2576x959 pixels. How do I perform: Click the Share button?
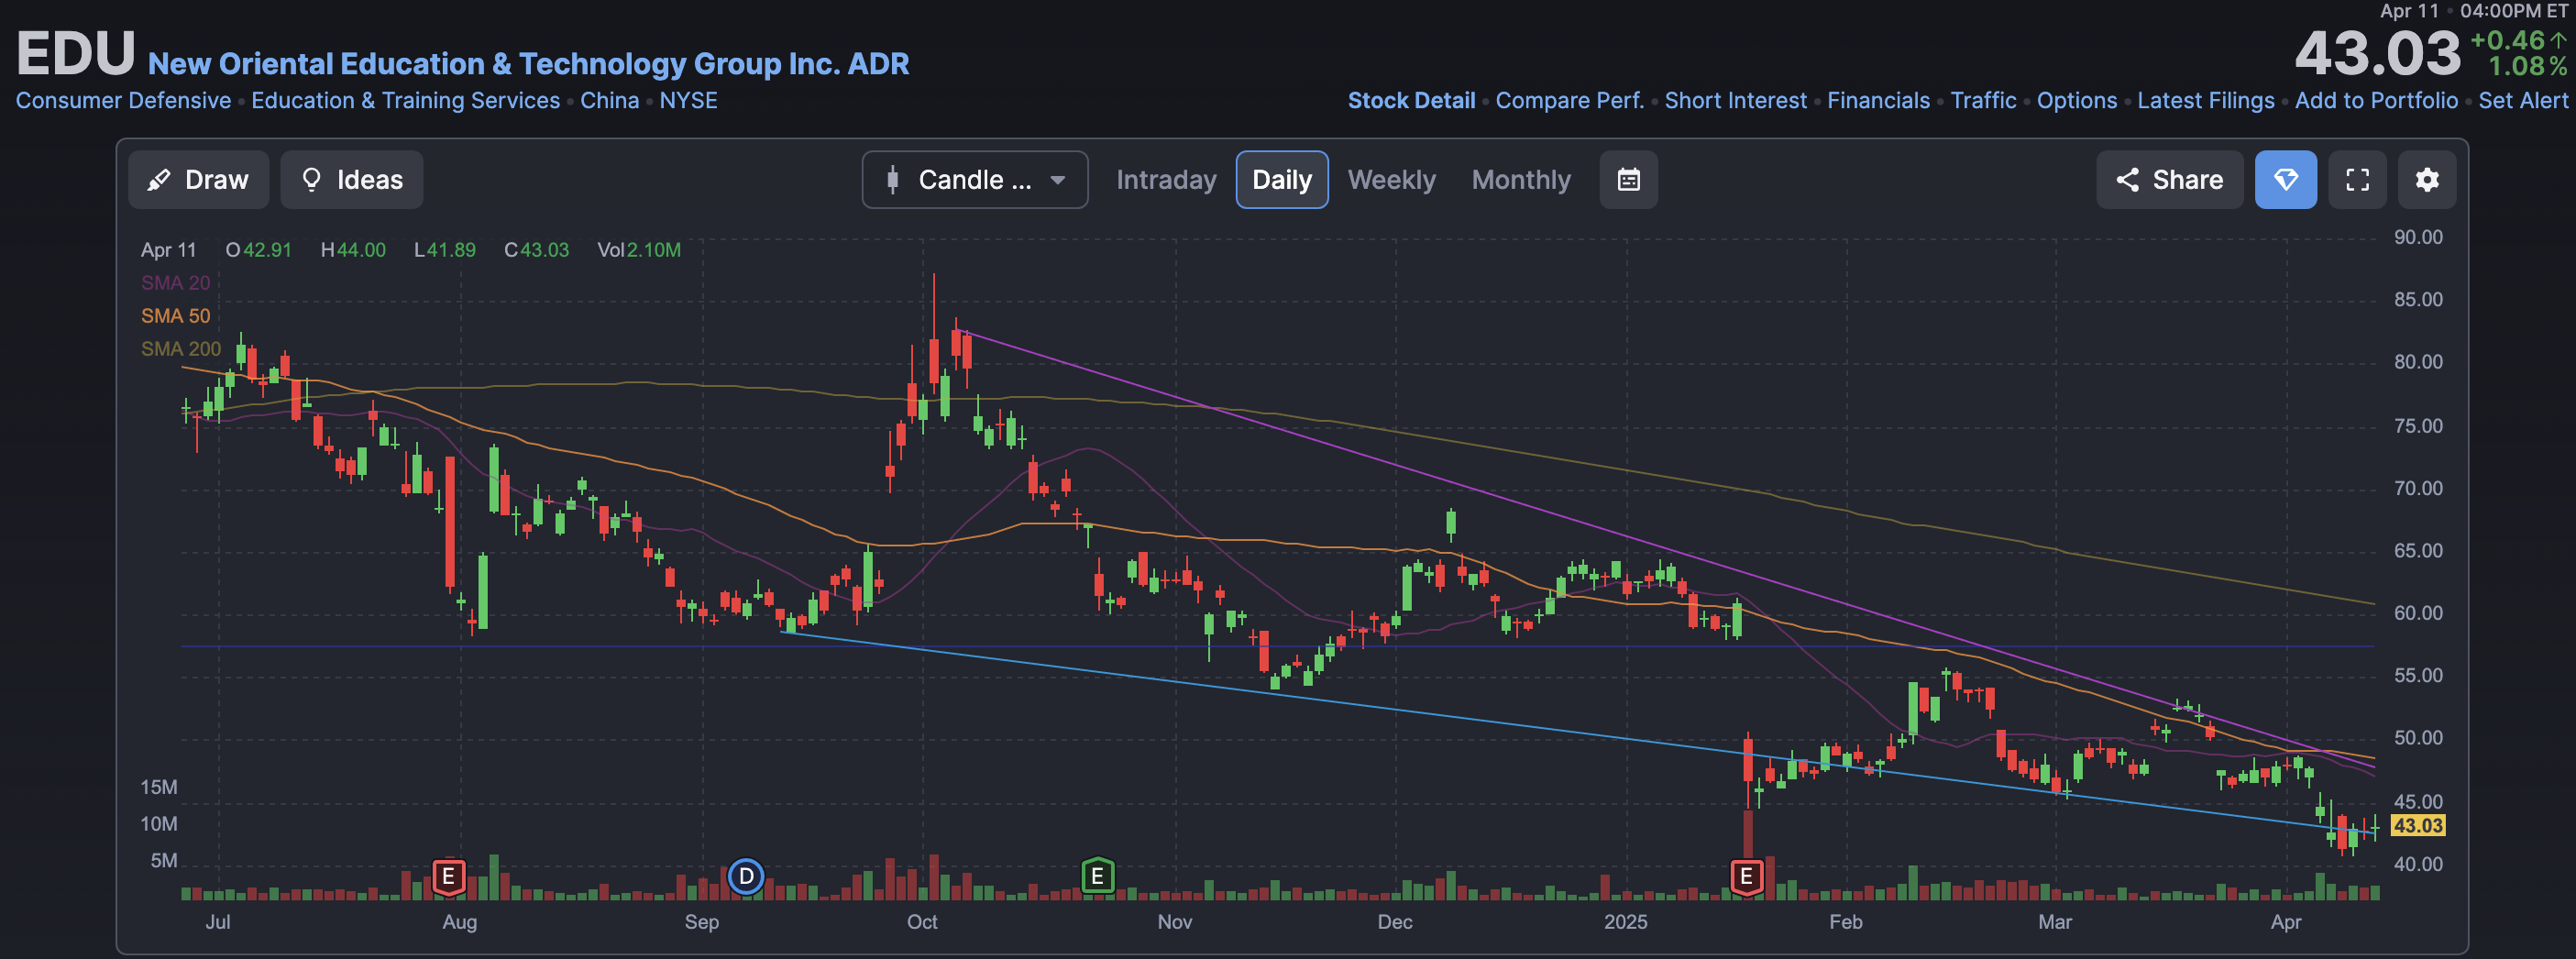pyautogui.click(x=2169, y=180)
